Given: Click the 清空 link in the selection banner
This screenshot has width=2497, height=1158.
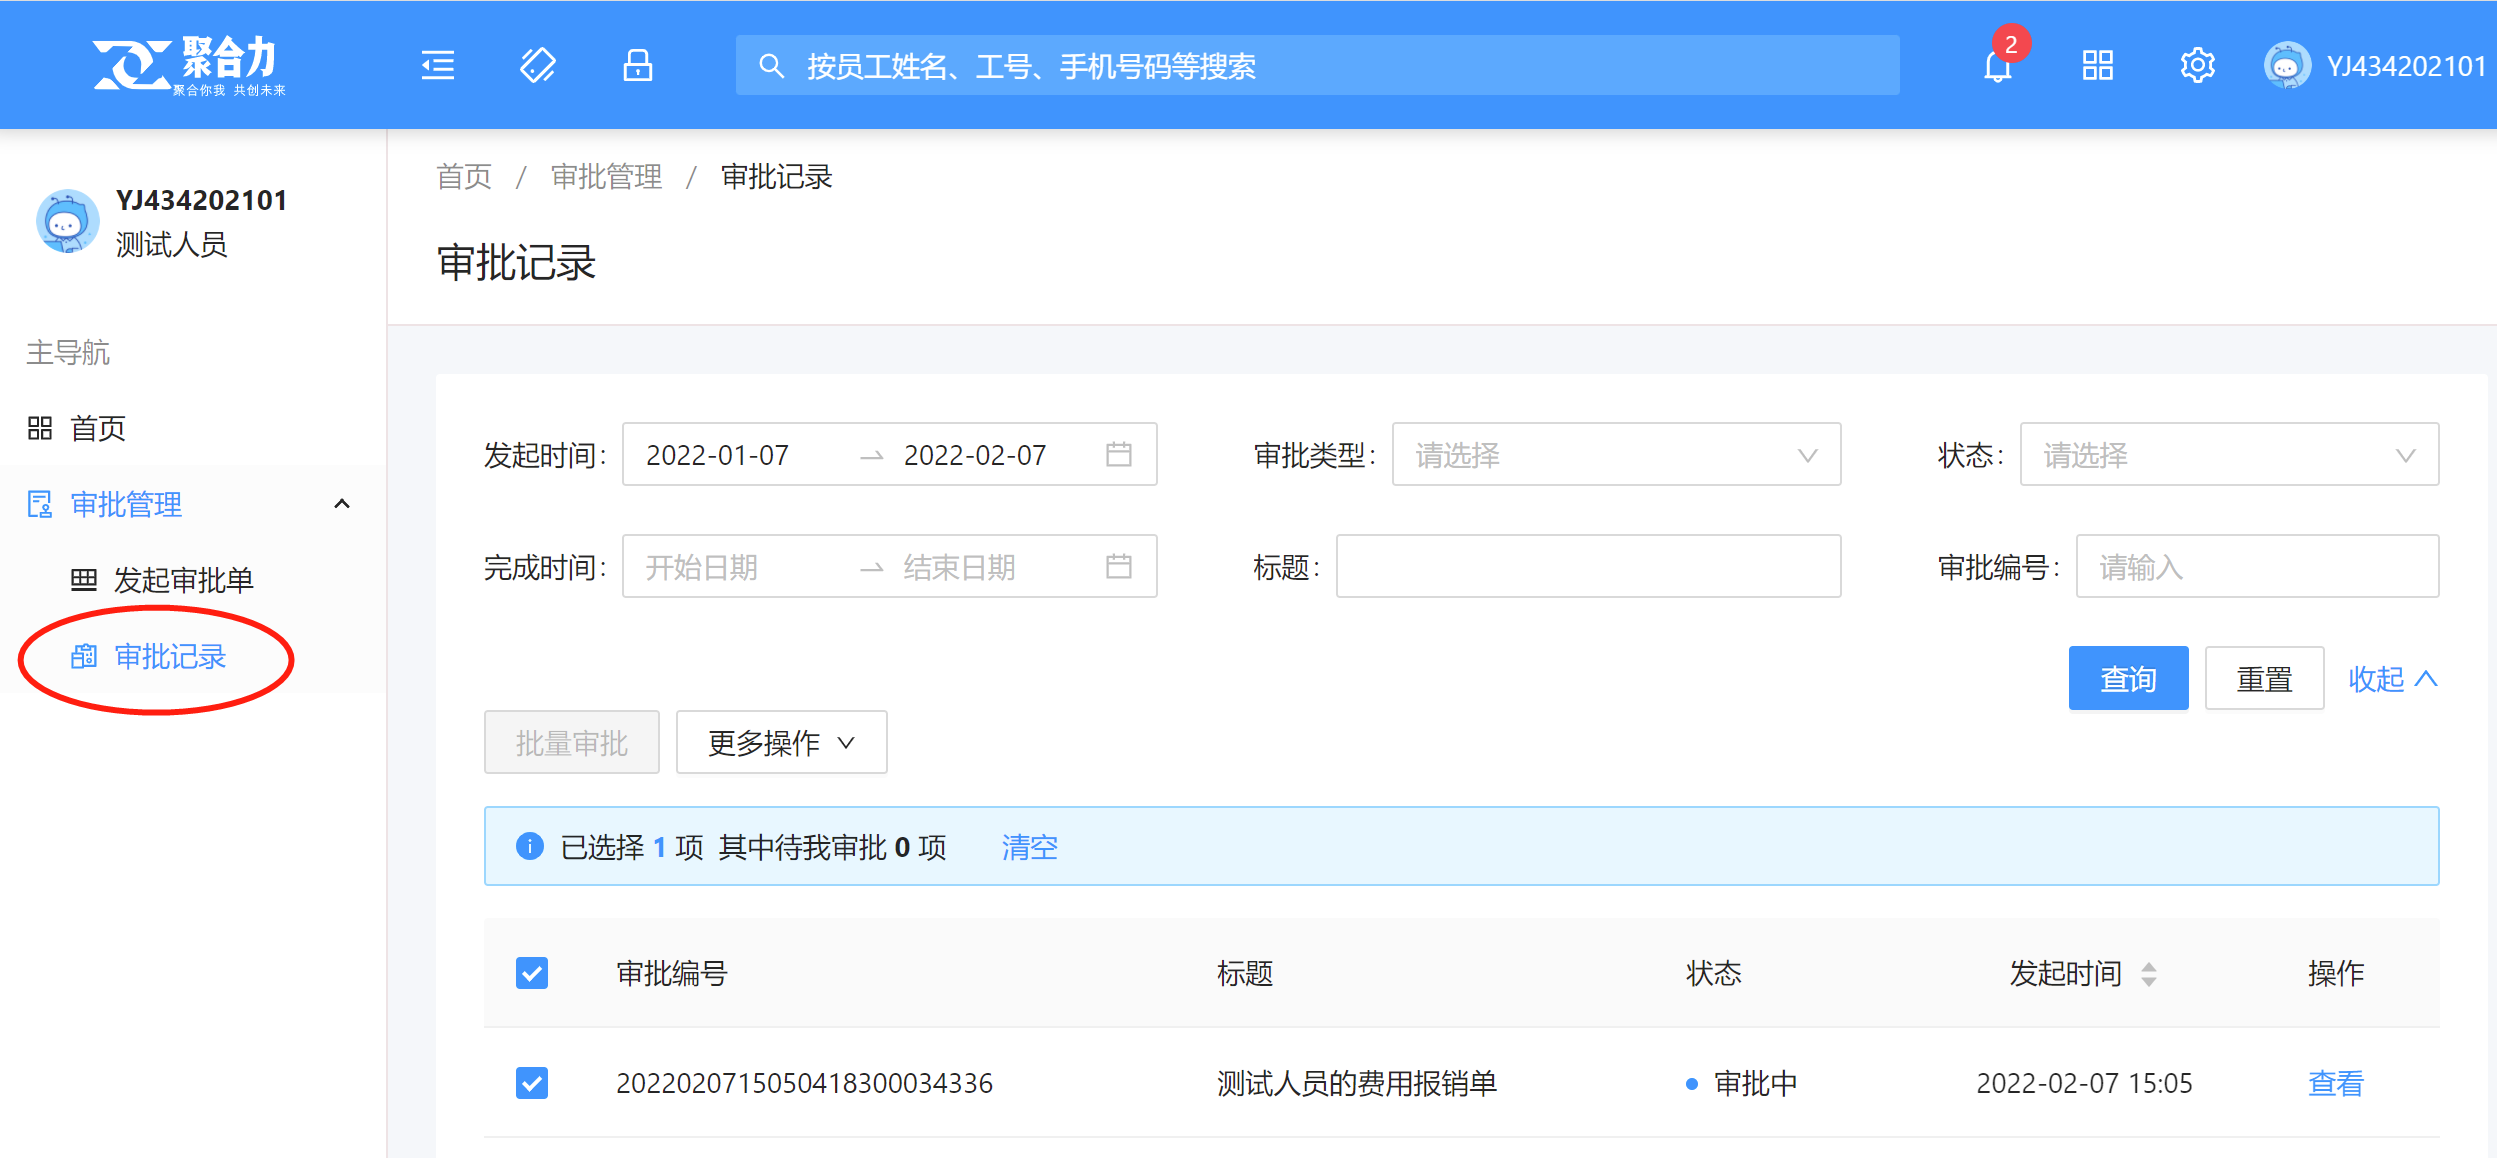Looking at the screenshot, I should [1029, 847].
